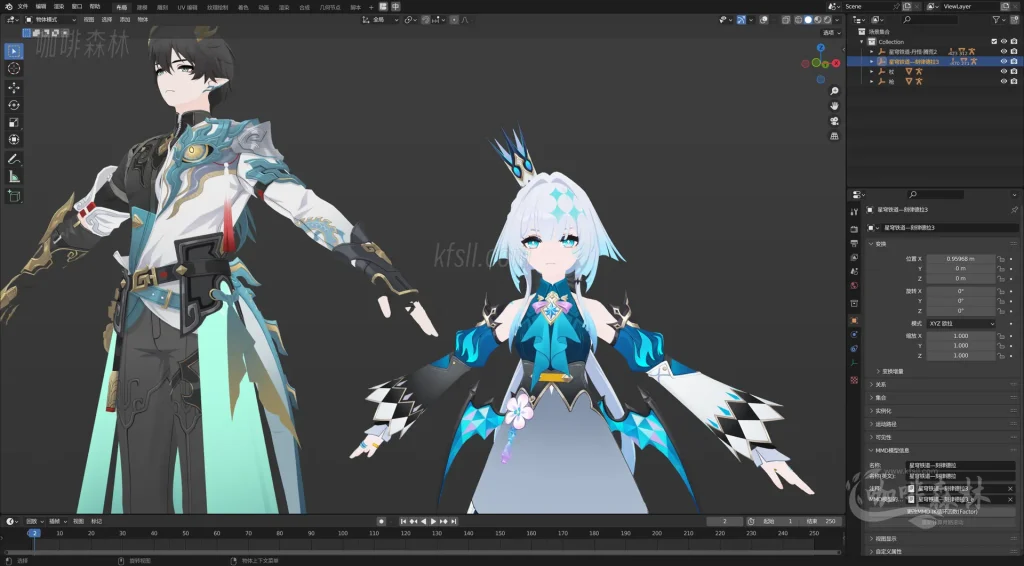Viewport: 1024px width, 566px height.
Task: Toggle viewport gizmo display button
Action: click(x=741, y=20)
